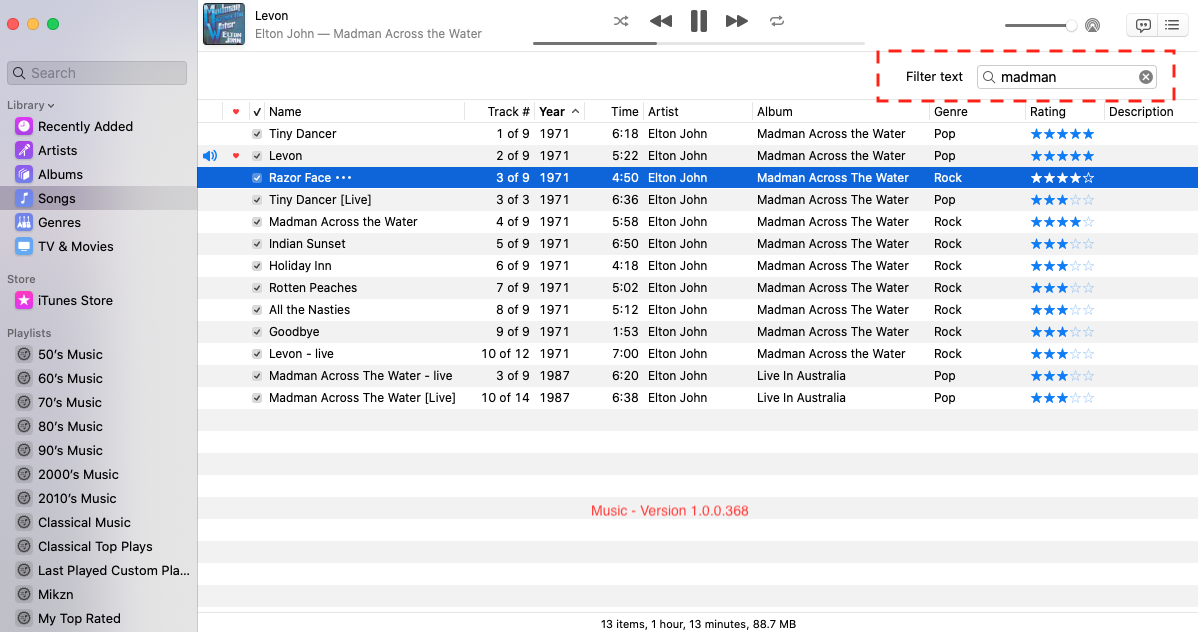Uncheck the Tiny Dancer checkbox
The width and height of the screenshot is (1198, 632).
[257, 134]
